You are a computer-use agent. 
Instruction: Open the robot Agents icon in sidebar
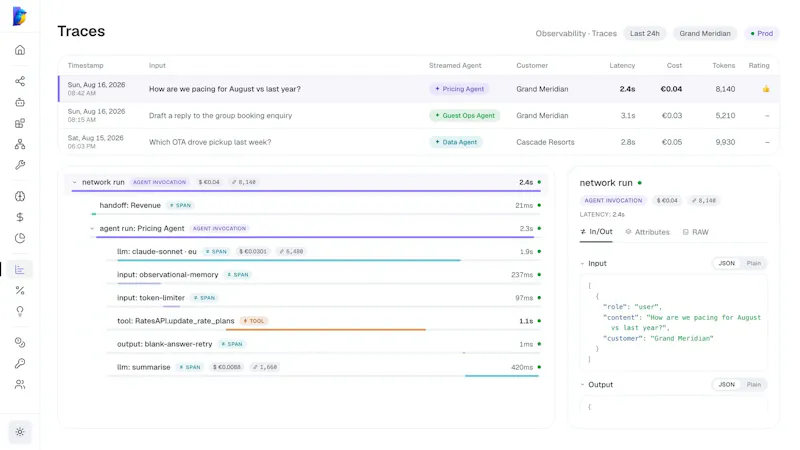(20, 102)
